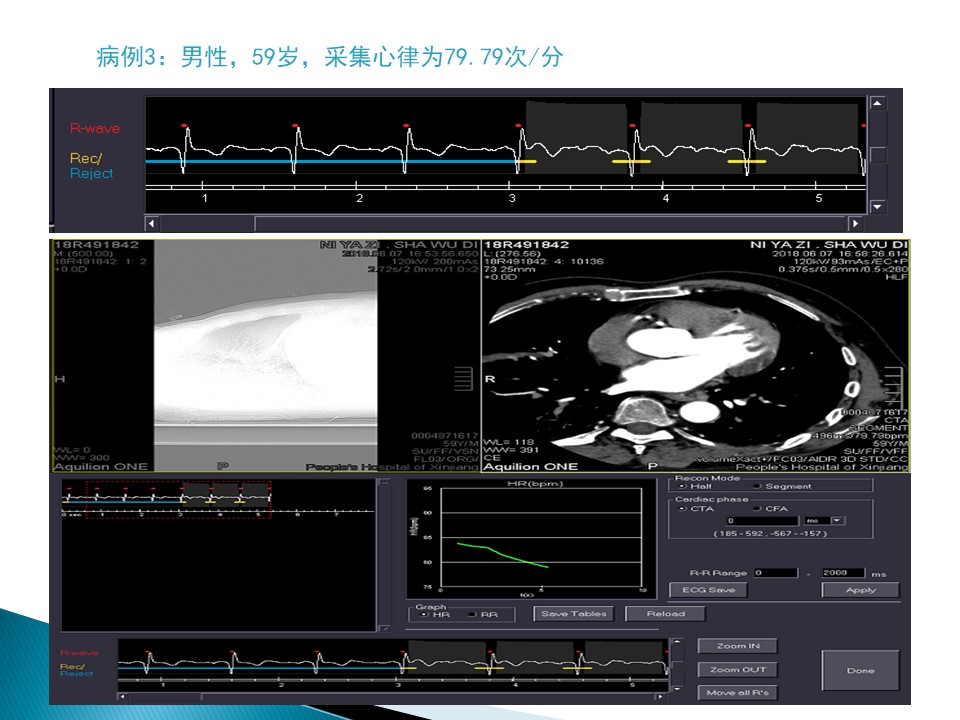Click the top ECG panel's scroll-right arrow
The image size is (960, 720).
[x=855, y=223]
